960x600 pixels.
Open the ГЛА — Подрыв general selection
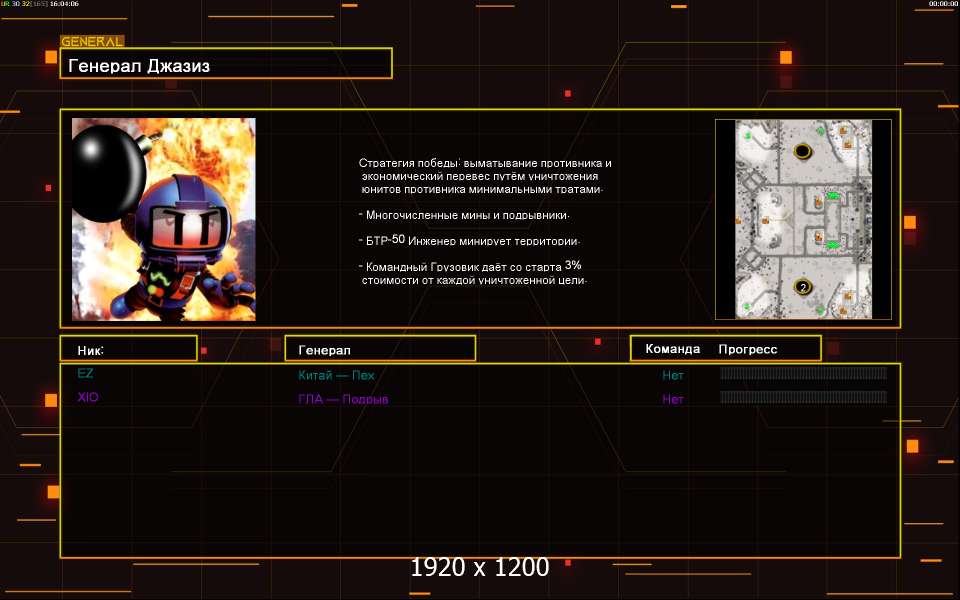[x=343, y=399]
